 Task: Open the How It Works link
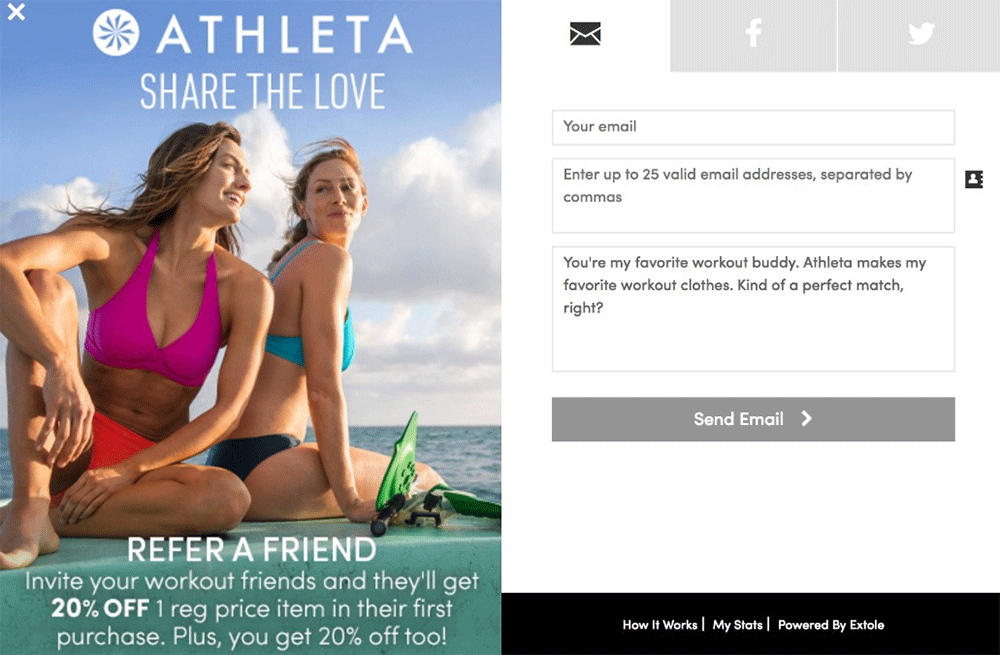click(659, 625)
